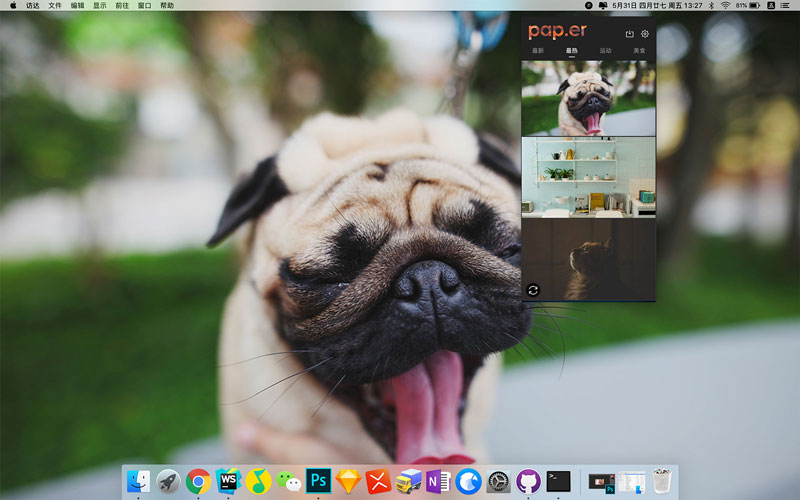Image resolution: width=800 pixels, height=500 pixels.
Task: Open Transmit truck icon in Dock
Action: coord(409,481)
